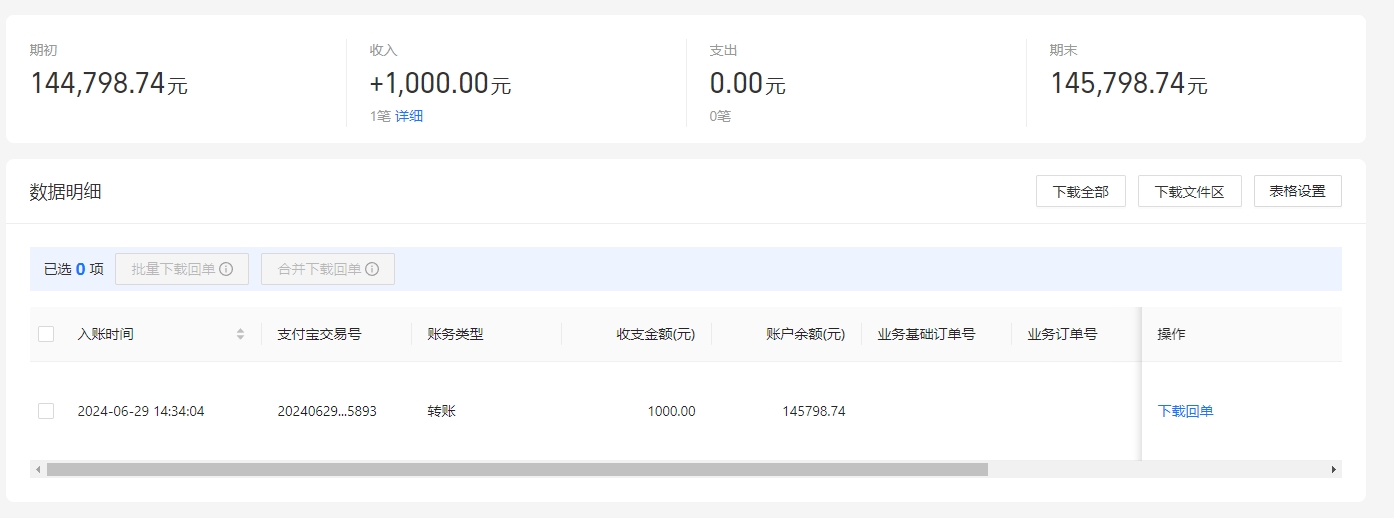1394x518 pixels.
Task: Click the 145798.74 balance cell
Action: (x=813, y=411)
